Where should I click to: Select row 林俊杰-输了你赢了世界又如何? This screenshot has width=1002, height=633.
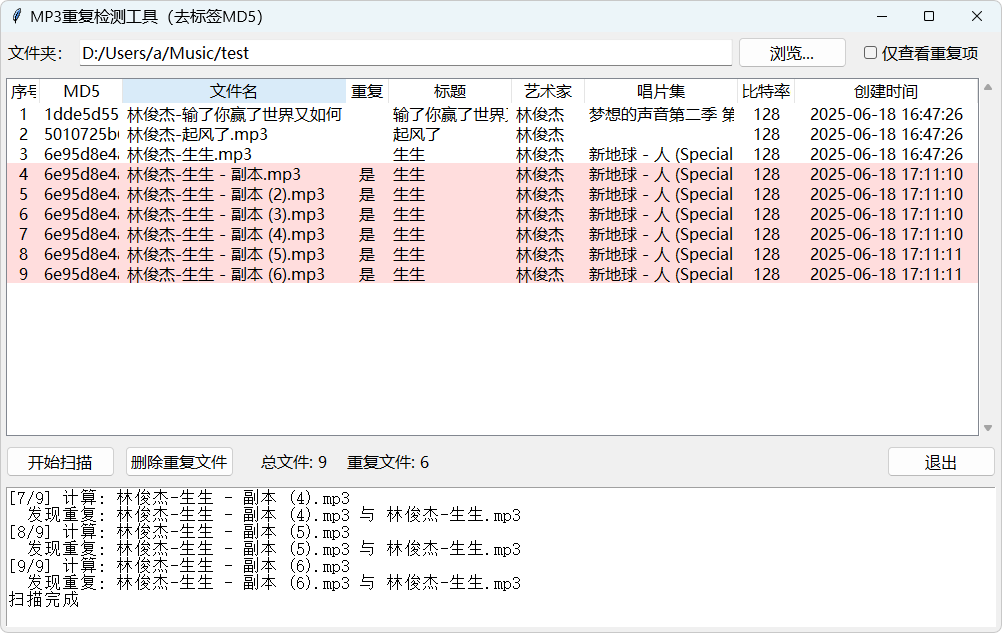point(492,114)
